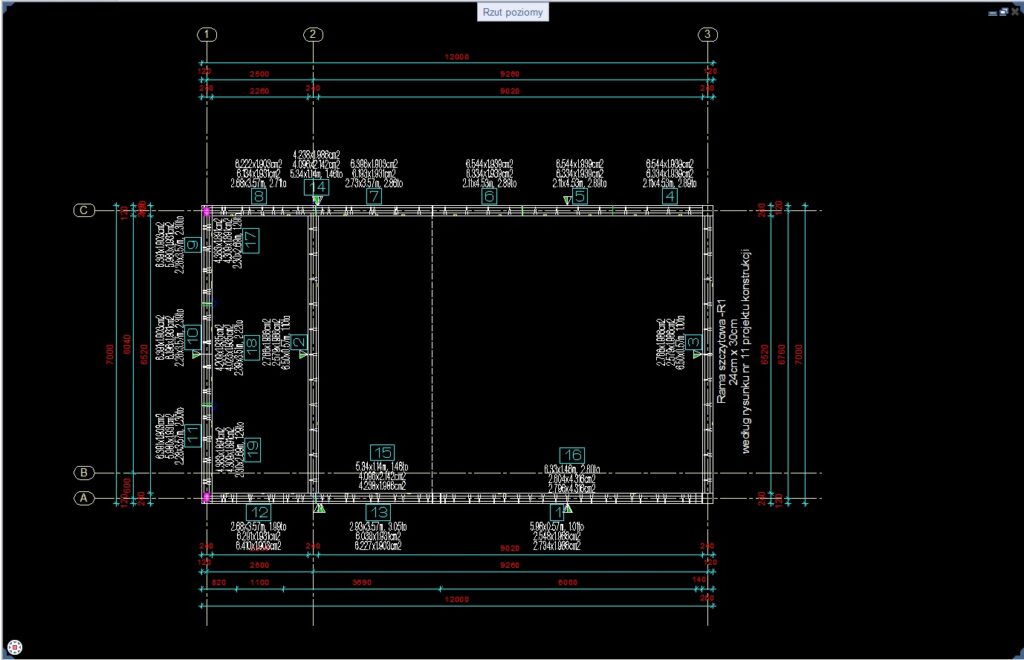Select the Rzut poziomy view tab
Image resolution: width=1024 pixels, height=660 pixels.
(x=514, y=12)
